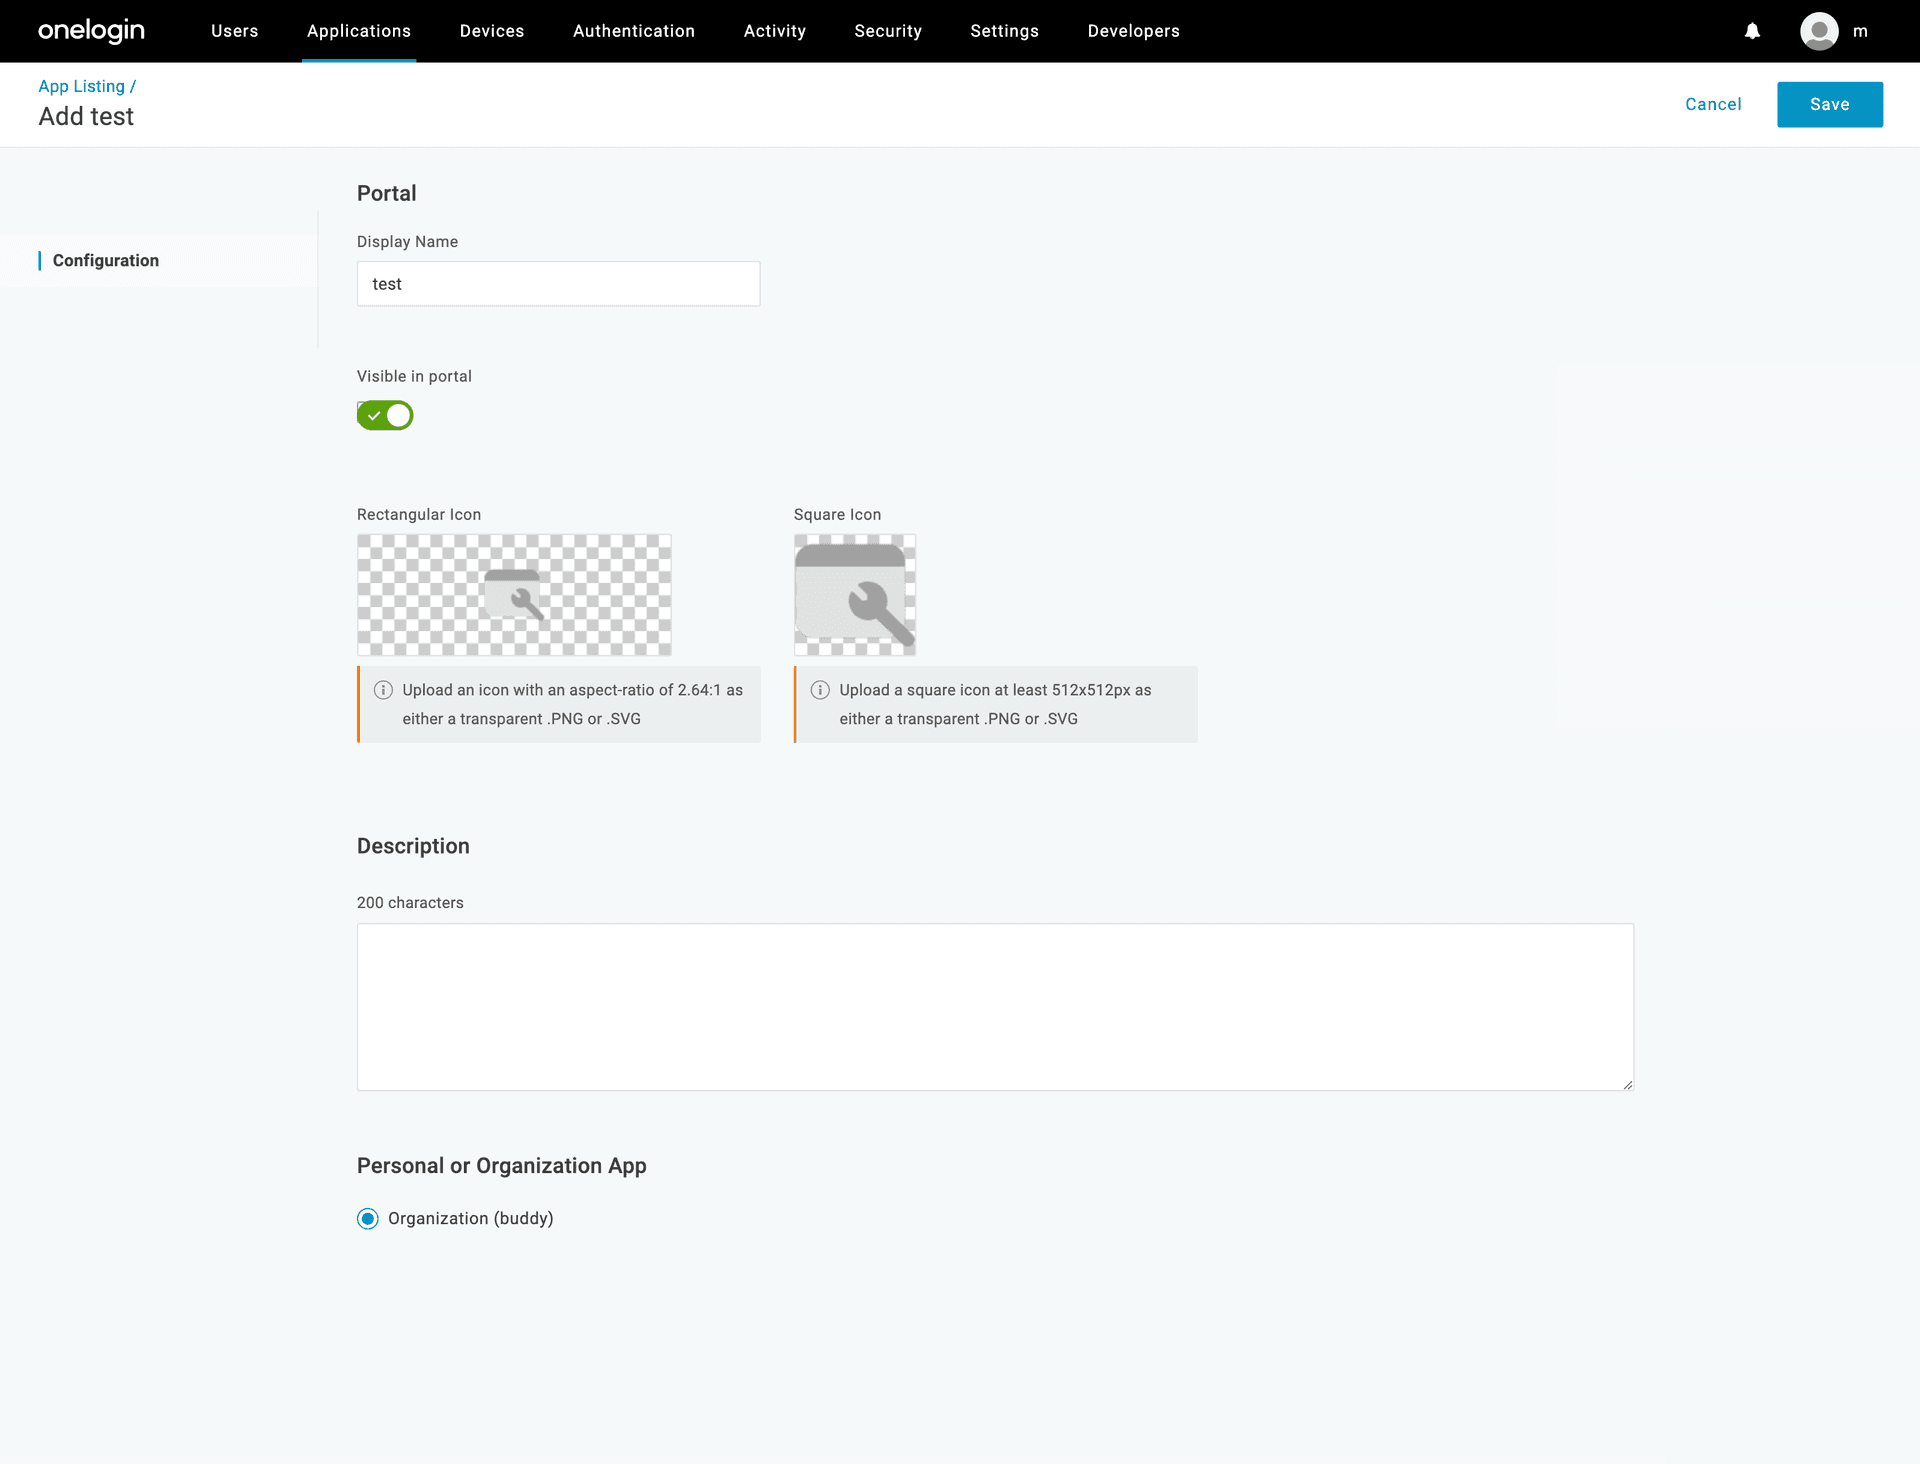
Task: Click info icon in square icon hint
Action: 820,690
